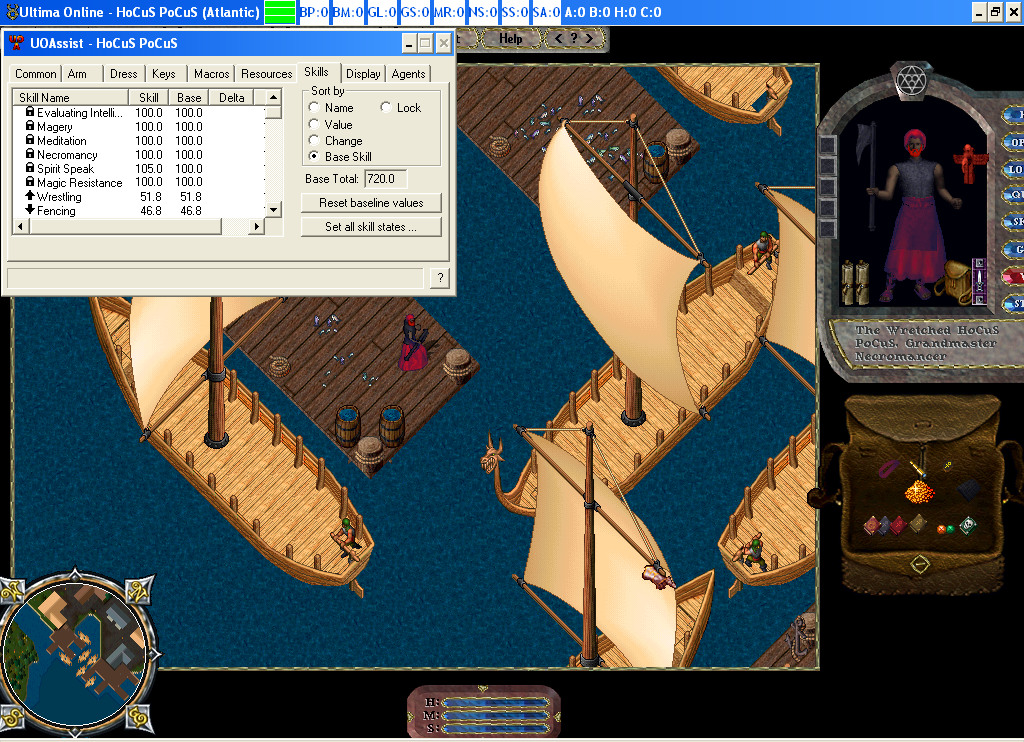Click Set all skill states button
This screenshot has height=742, width=1024.
coord(371,227)
